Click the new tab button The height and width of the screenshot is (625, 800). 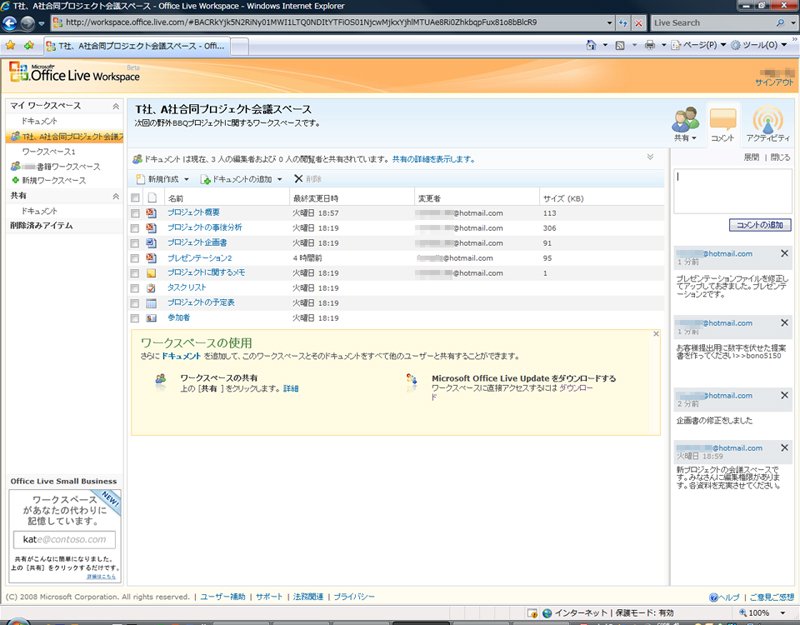coord(240,46)
